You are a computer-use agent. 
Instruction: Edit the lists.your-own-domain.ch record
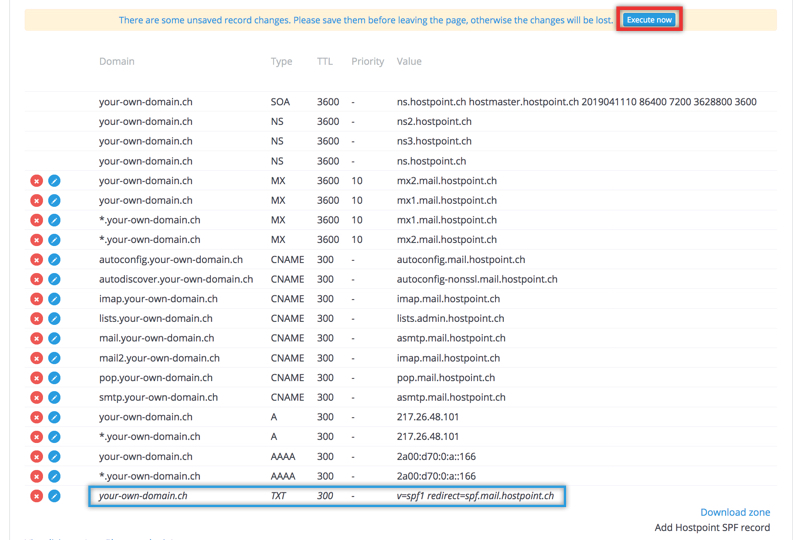(x=54, y=319)
